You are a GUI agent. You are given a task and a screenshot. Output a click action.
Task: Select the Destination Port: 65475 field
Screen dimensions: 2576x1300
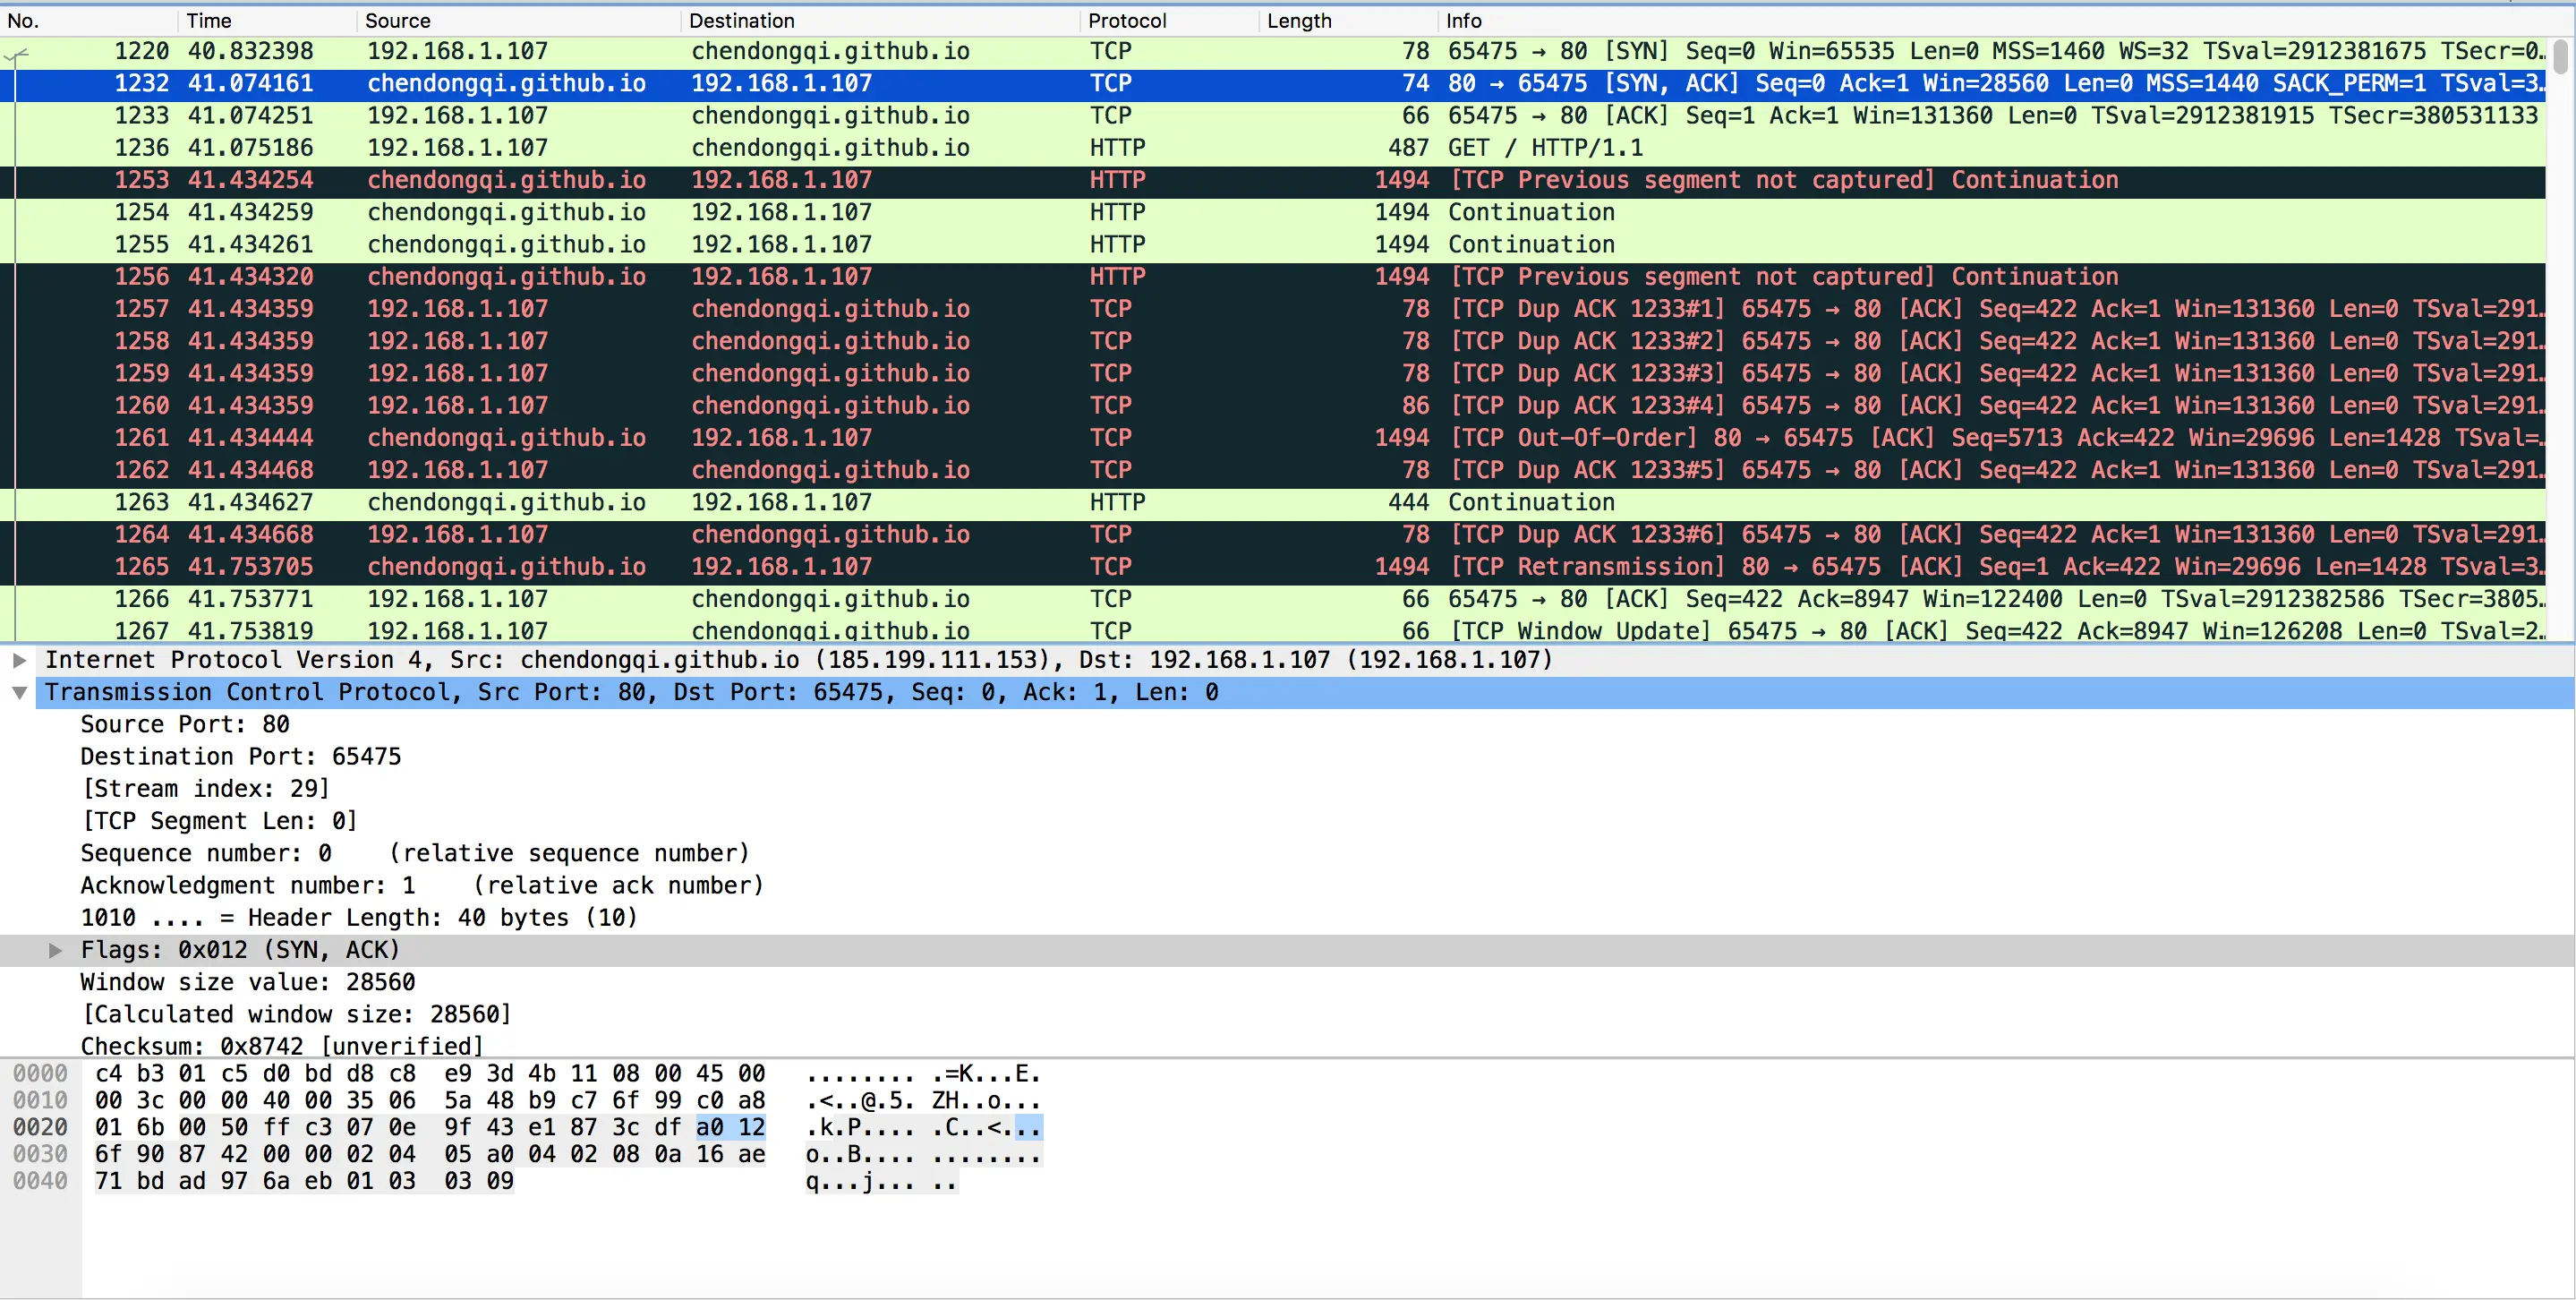240,757
